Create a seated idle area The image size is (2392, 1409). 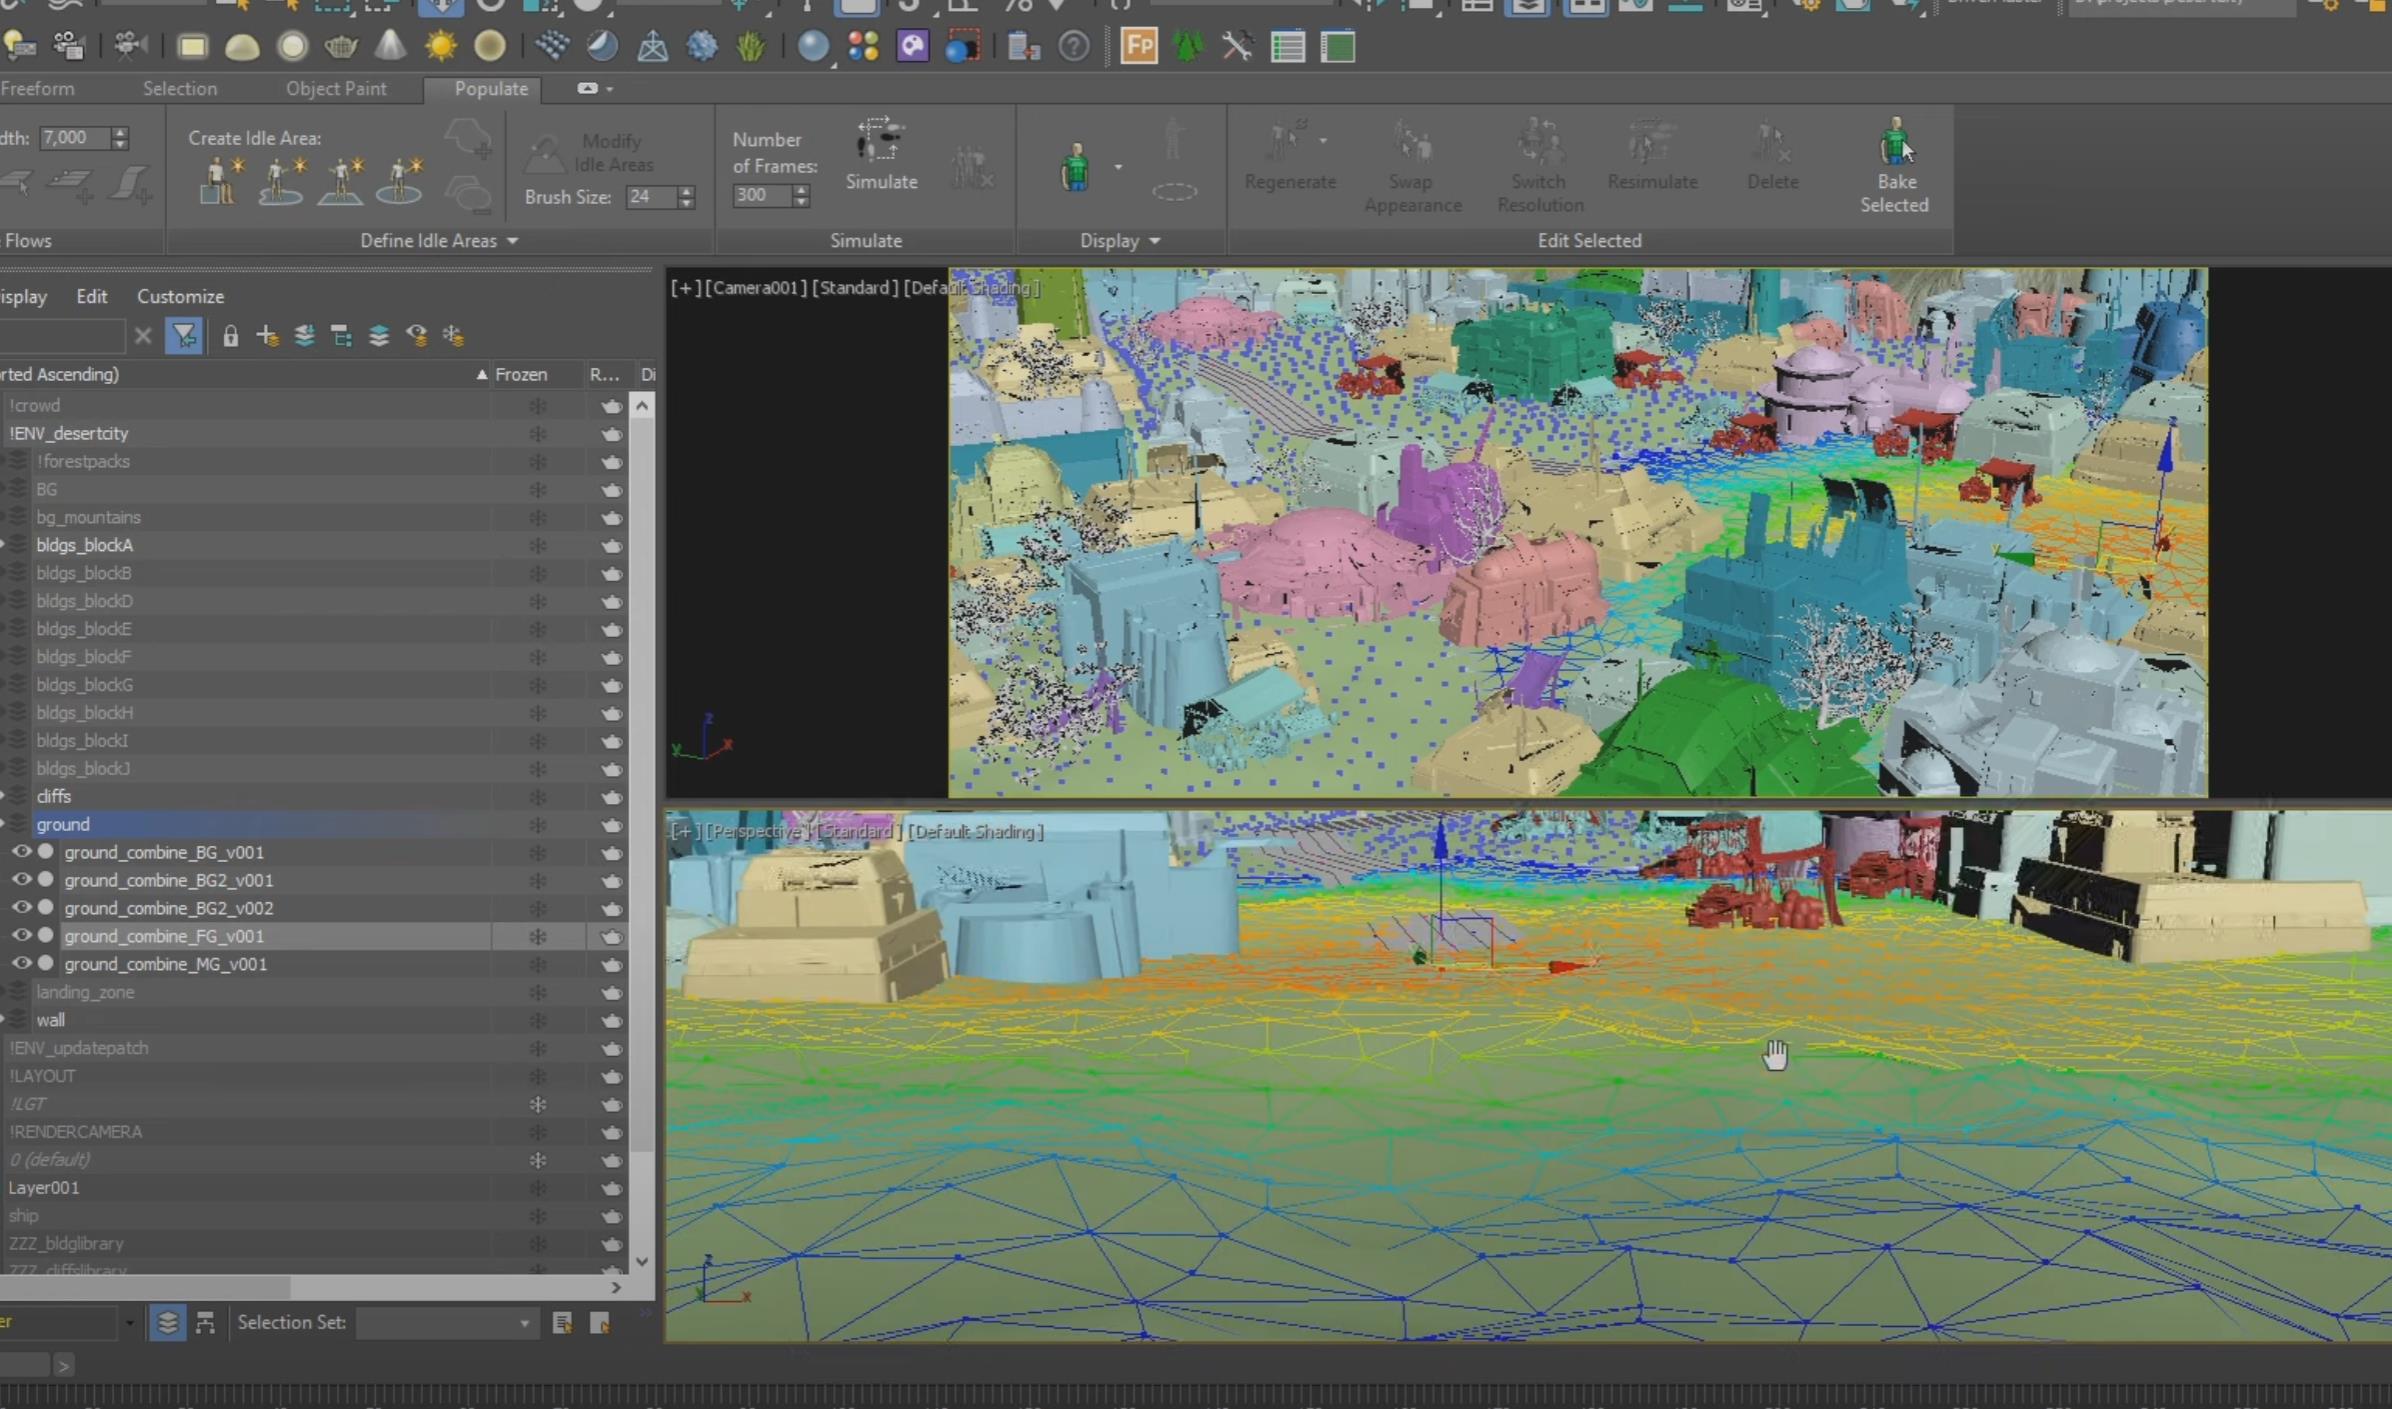[x=221, y=181]
